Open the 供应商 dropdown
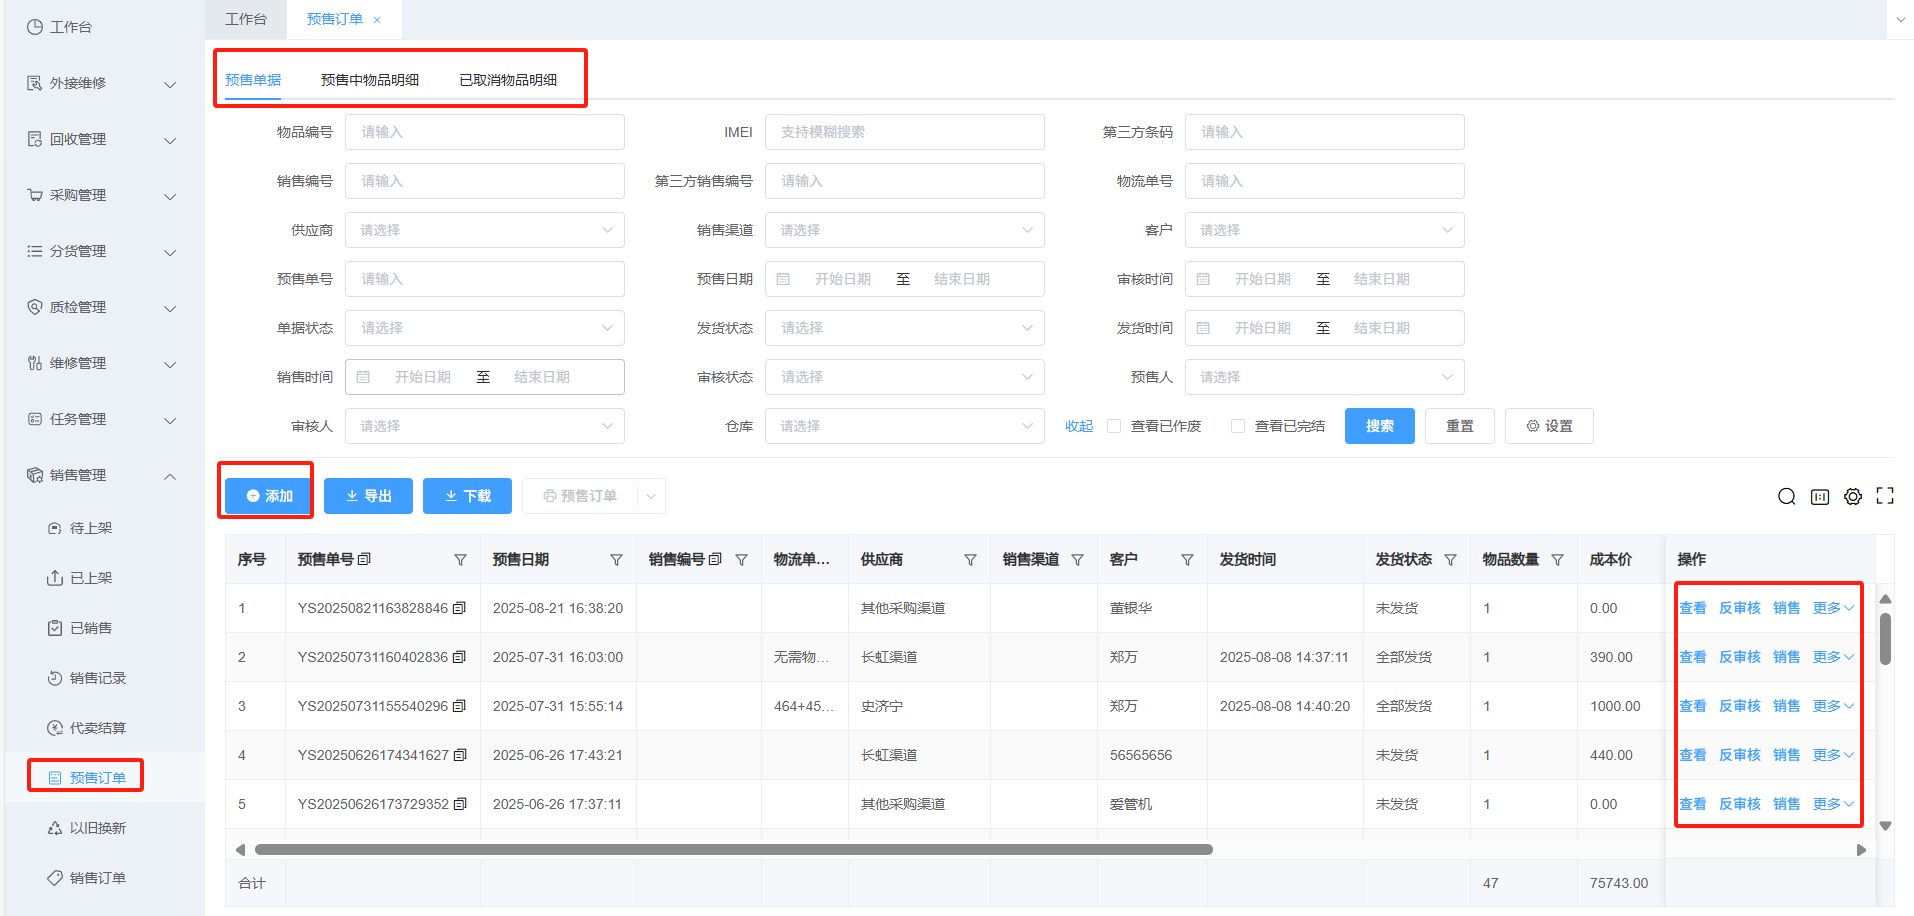This screenshot has width=1914, height=916. (x=484, y=230)
